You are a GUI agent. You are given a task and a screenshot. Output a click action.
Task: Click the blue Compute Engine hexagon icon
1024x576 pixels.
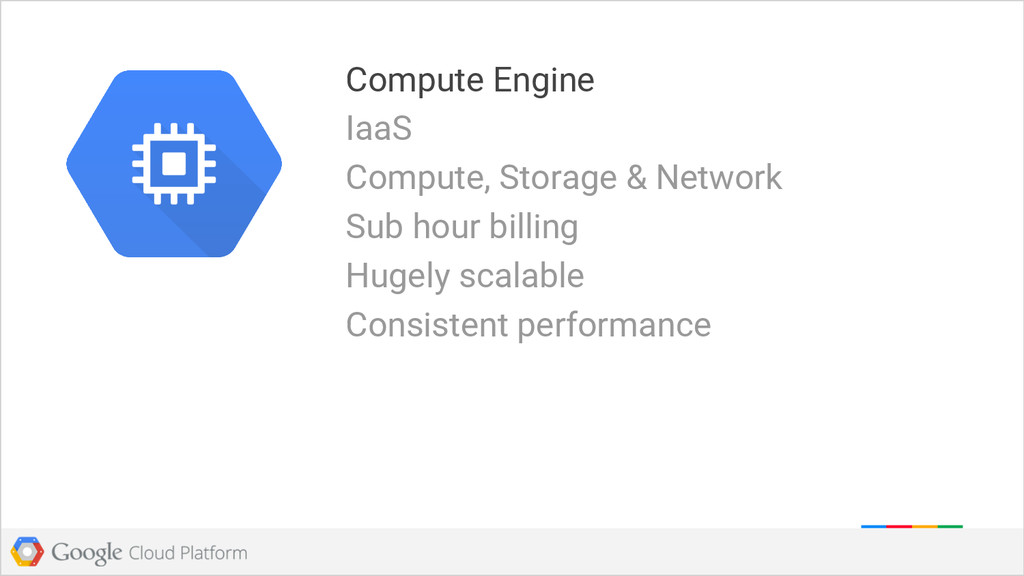173,163
